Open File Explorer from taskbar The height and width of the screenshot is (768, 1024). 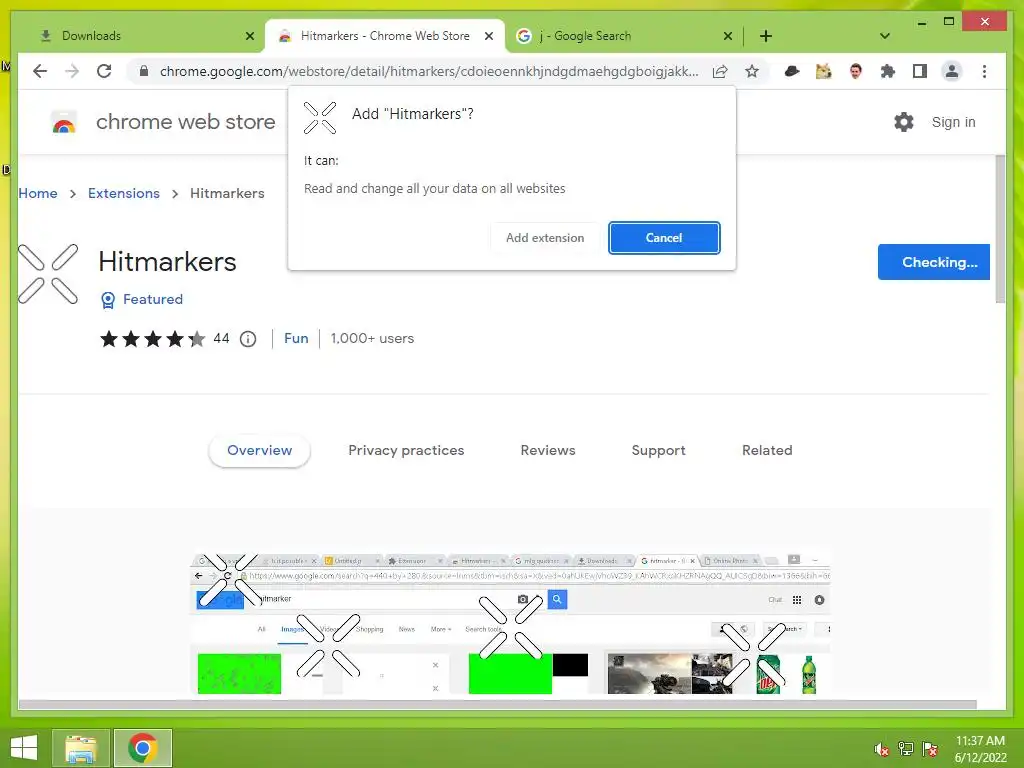(80, 748)
